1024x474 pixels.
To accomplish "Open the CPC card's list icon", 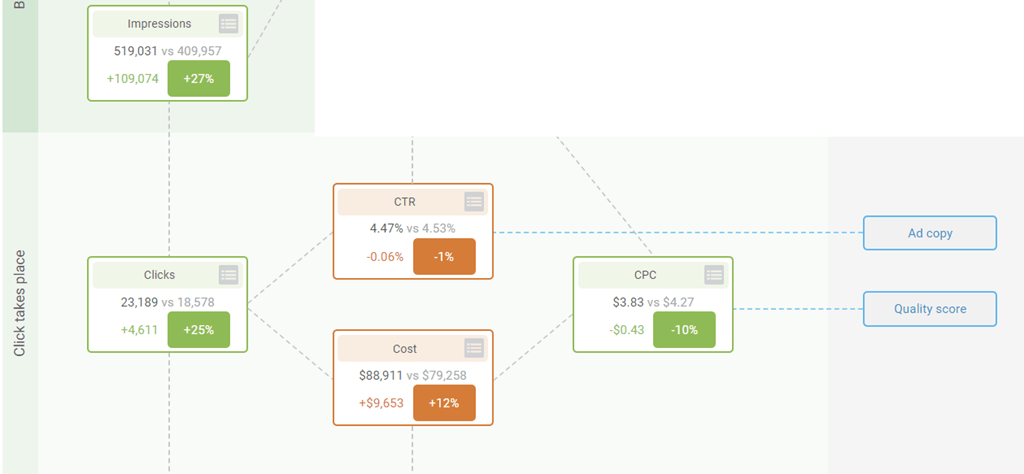I will coord(714,274).
